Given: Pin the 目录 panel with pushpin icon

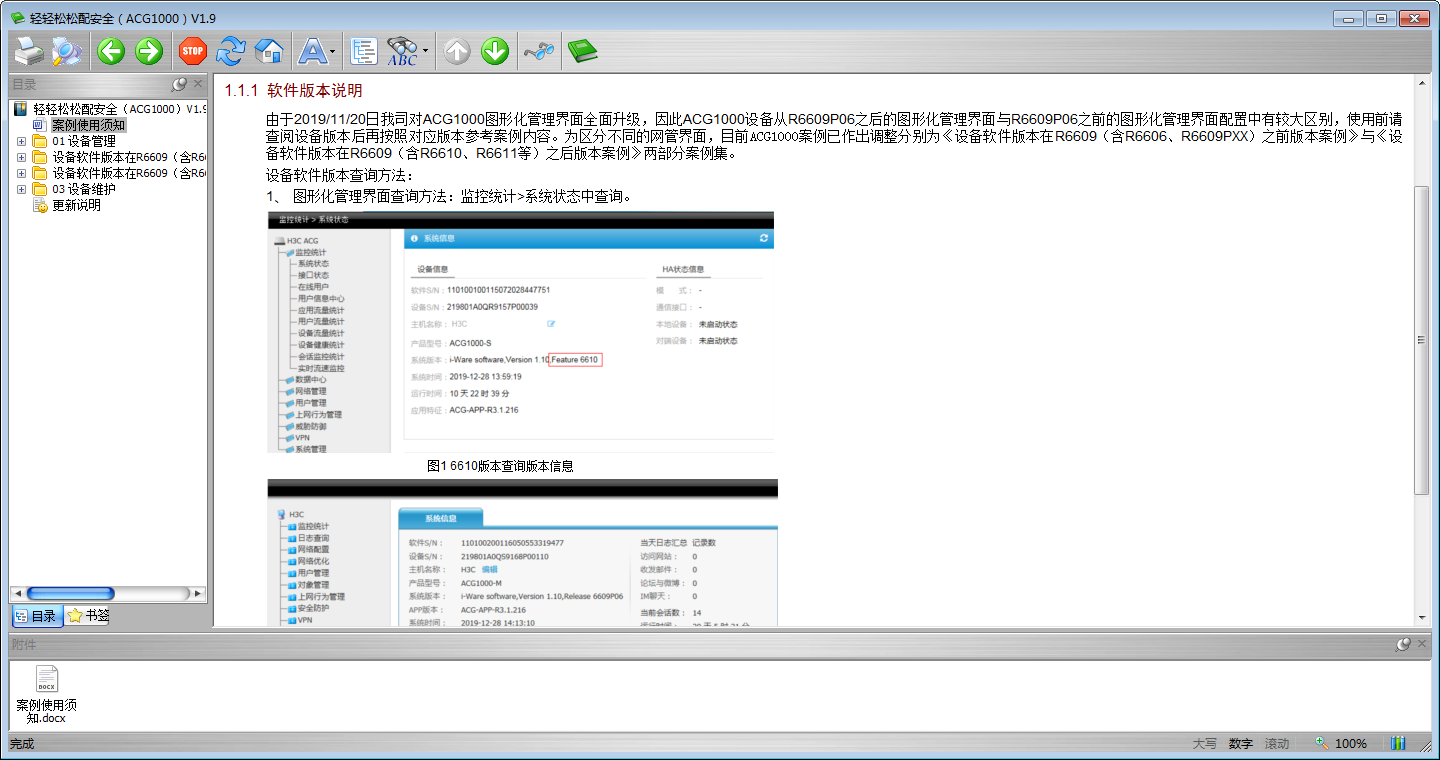Looking at the screenshot, I should coord(180,84).
